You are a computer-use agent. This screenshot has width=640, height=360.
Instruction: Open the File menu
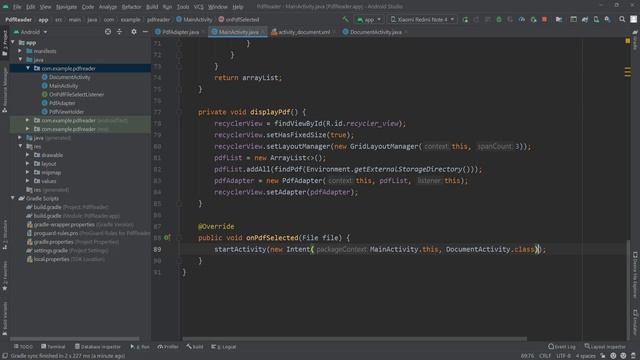(x=17, y=7)
